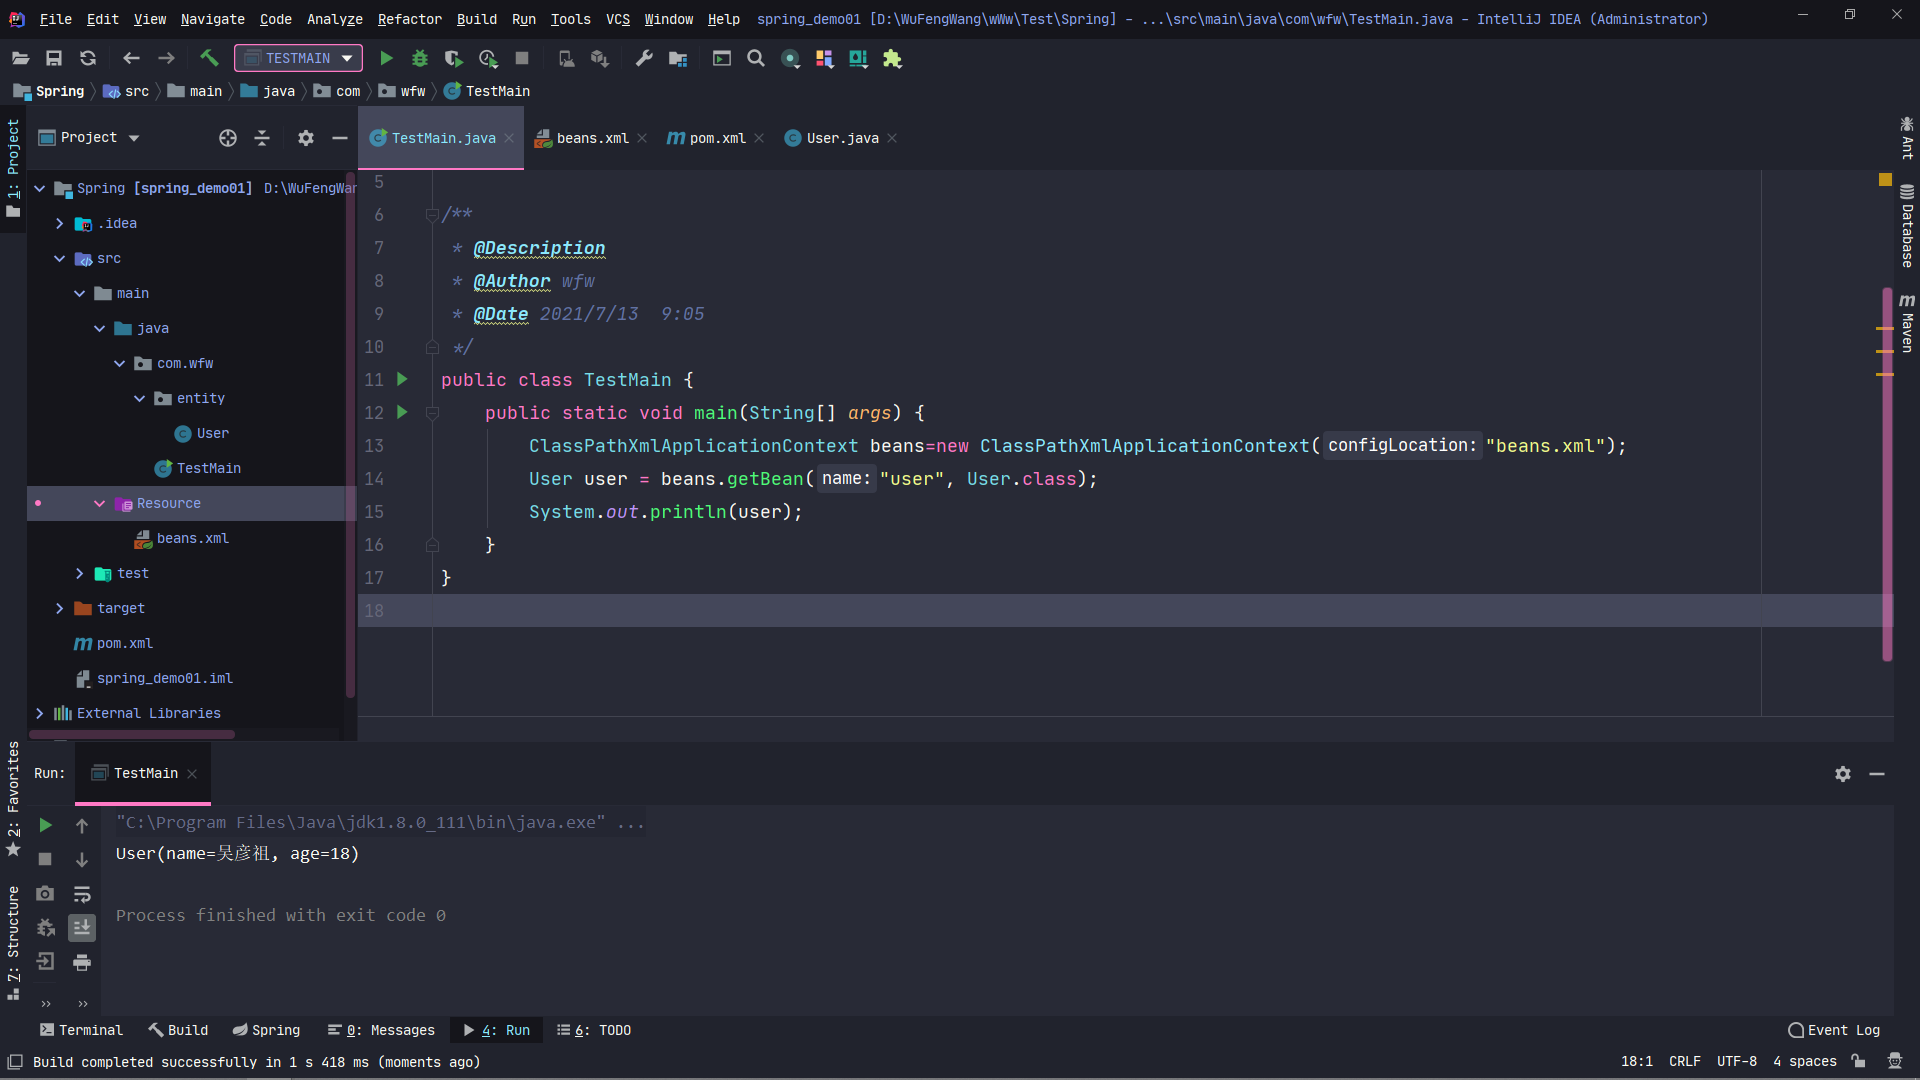
Task: Run TESTMAIN with green play button
Action: click(x=386, y=58)
